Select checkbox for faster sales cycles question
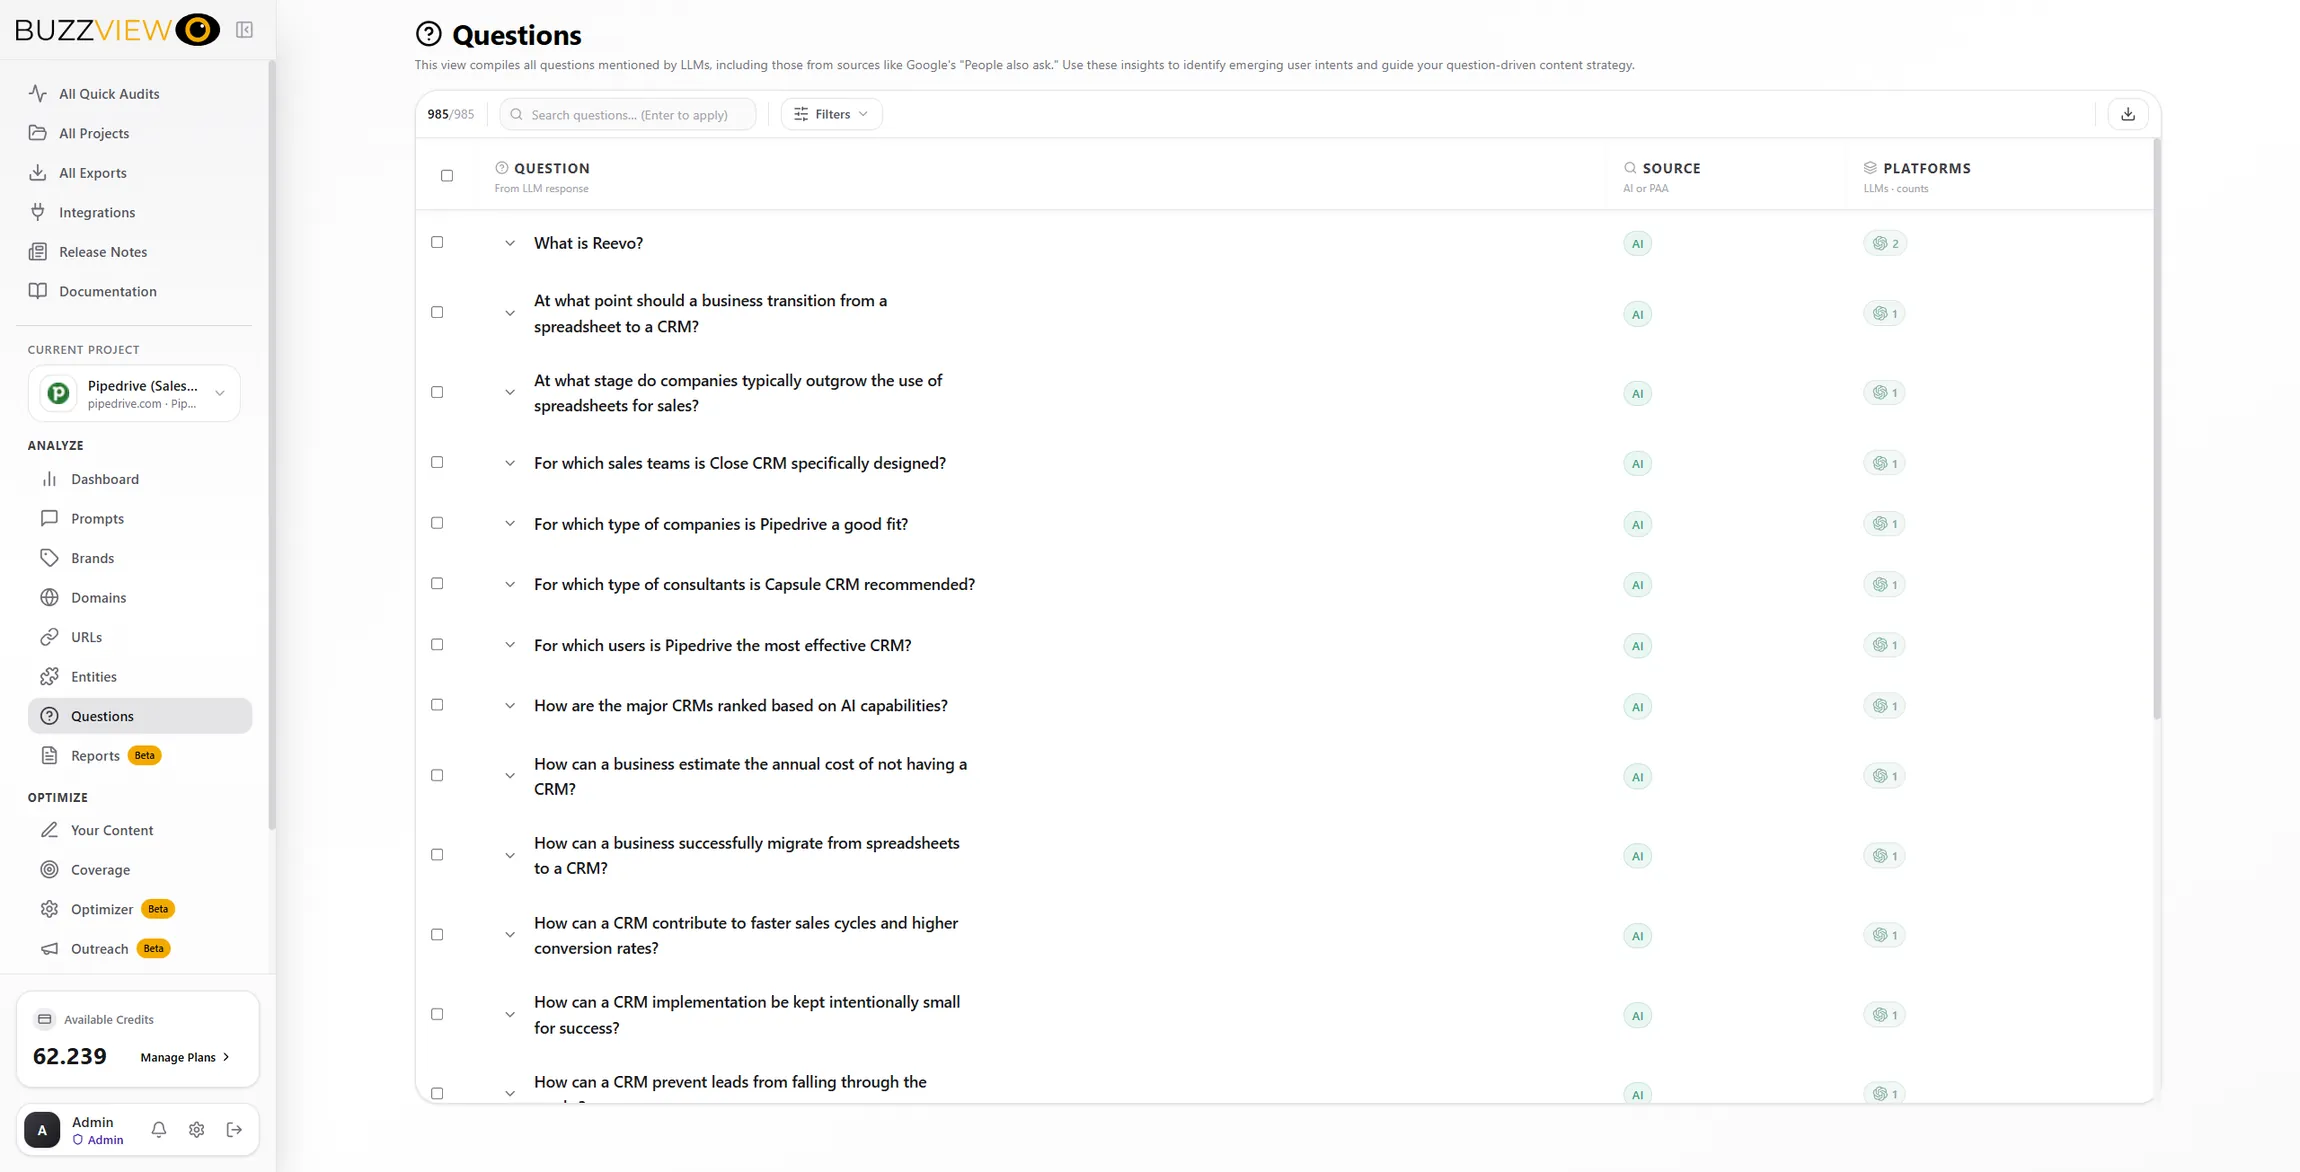This screenshot has width=2300, height=1172. (437, 934)
